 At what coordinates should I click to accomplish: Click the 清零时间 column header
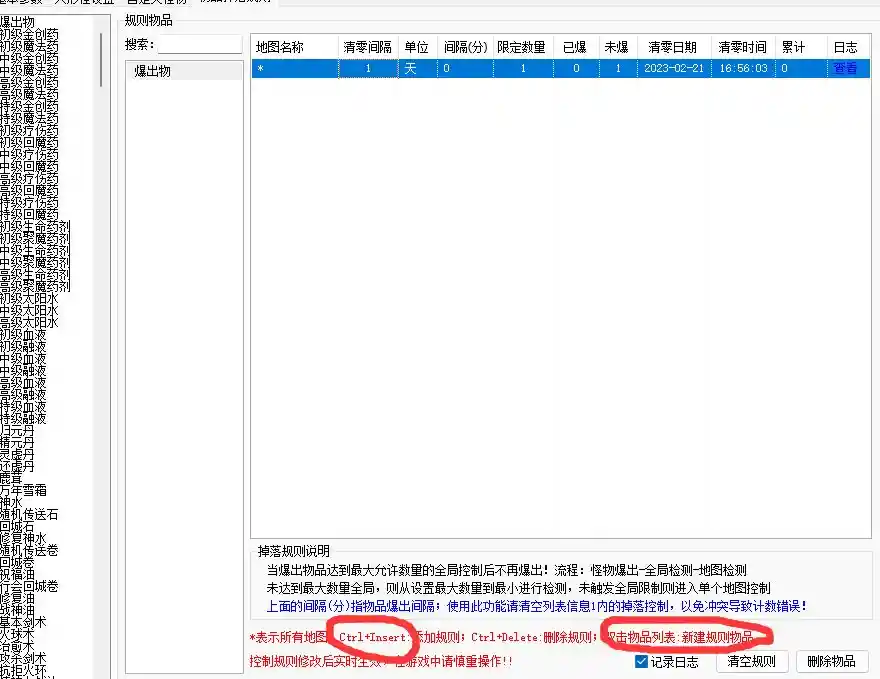[743, 47]
